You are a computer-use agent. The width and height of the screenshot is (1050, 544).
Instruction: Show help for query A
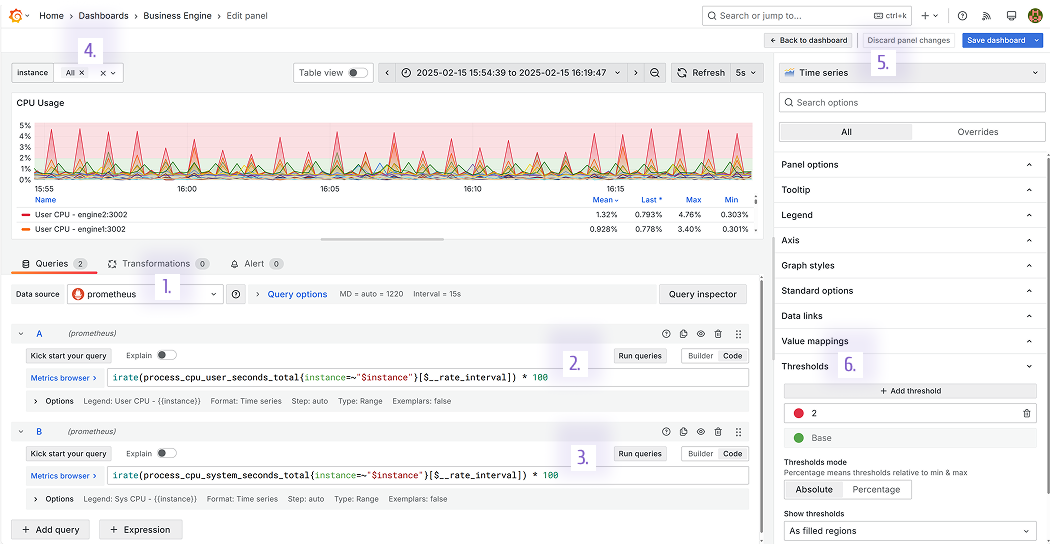(x=666, y=334)
